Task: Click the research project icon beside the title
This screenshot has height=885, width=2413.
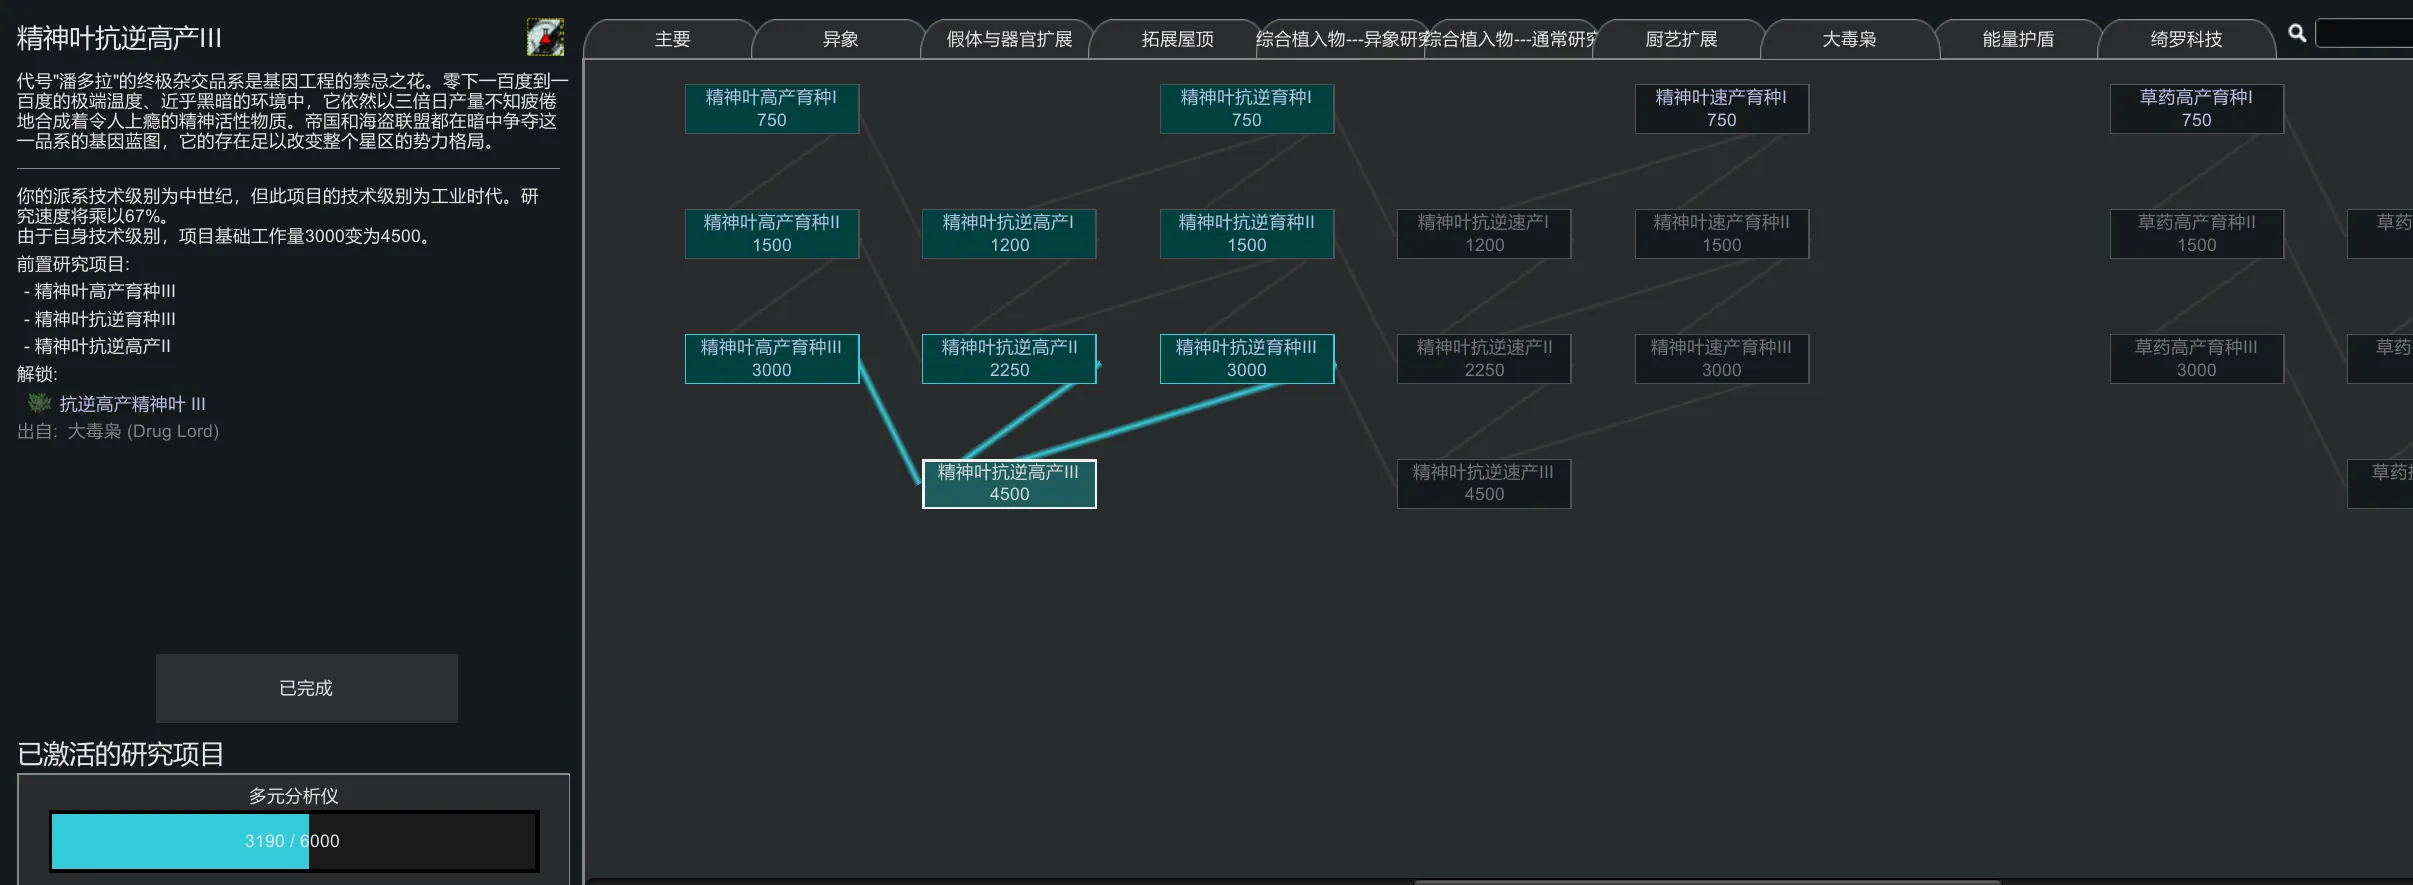Action: tap(545, 37)
